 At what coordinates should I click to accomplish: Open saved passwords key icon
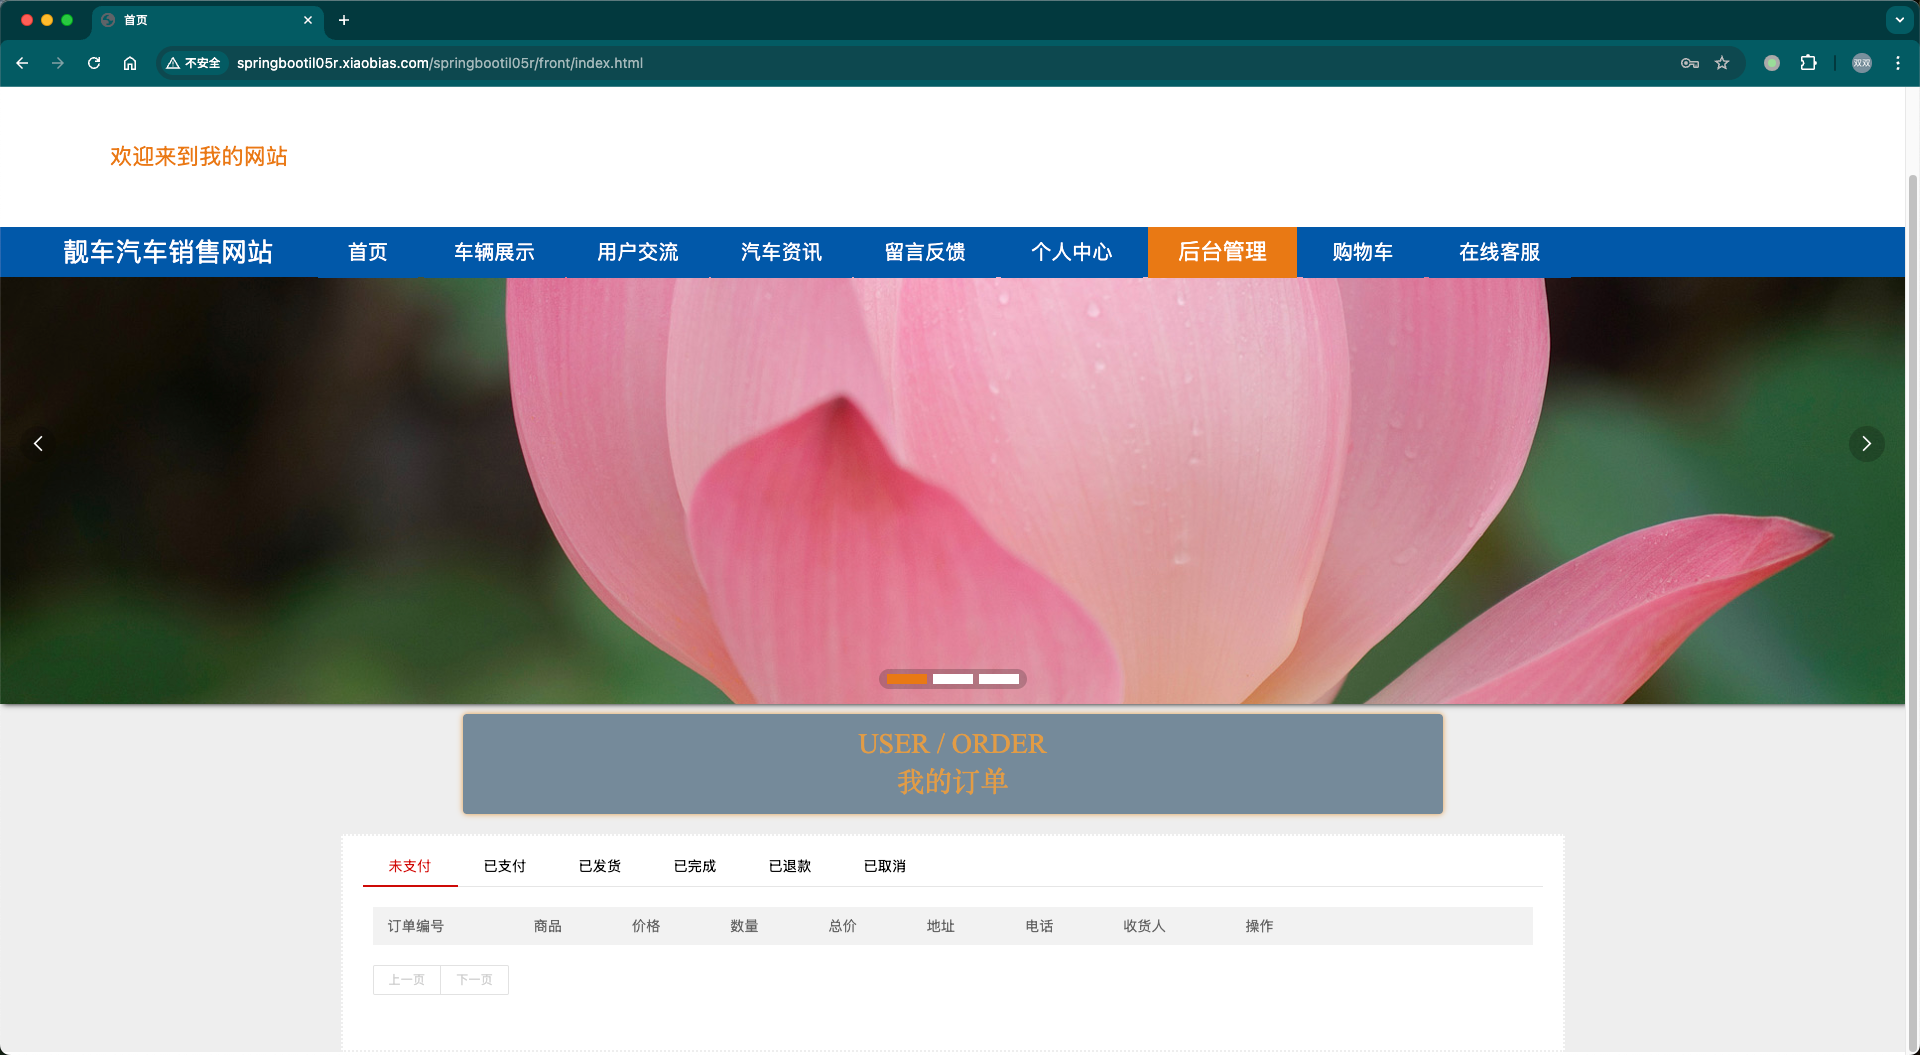point(1690,63)
